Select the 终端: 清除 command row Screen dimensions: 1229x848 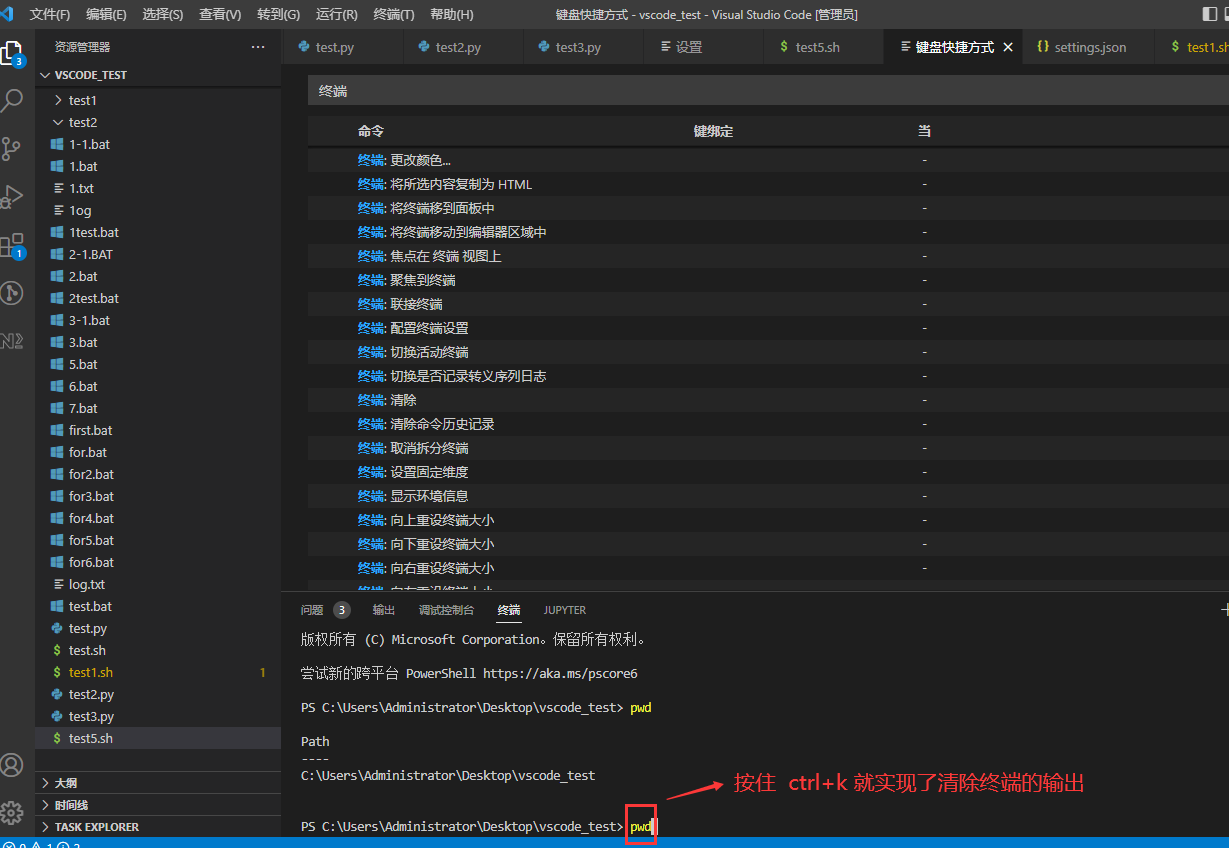coord(768,400)
